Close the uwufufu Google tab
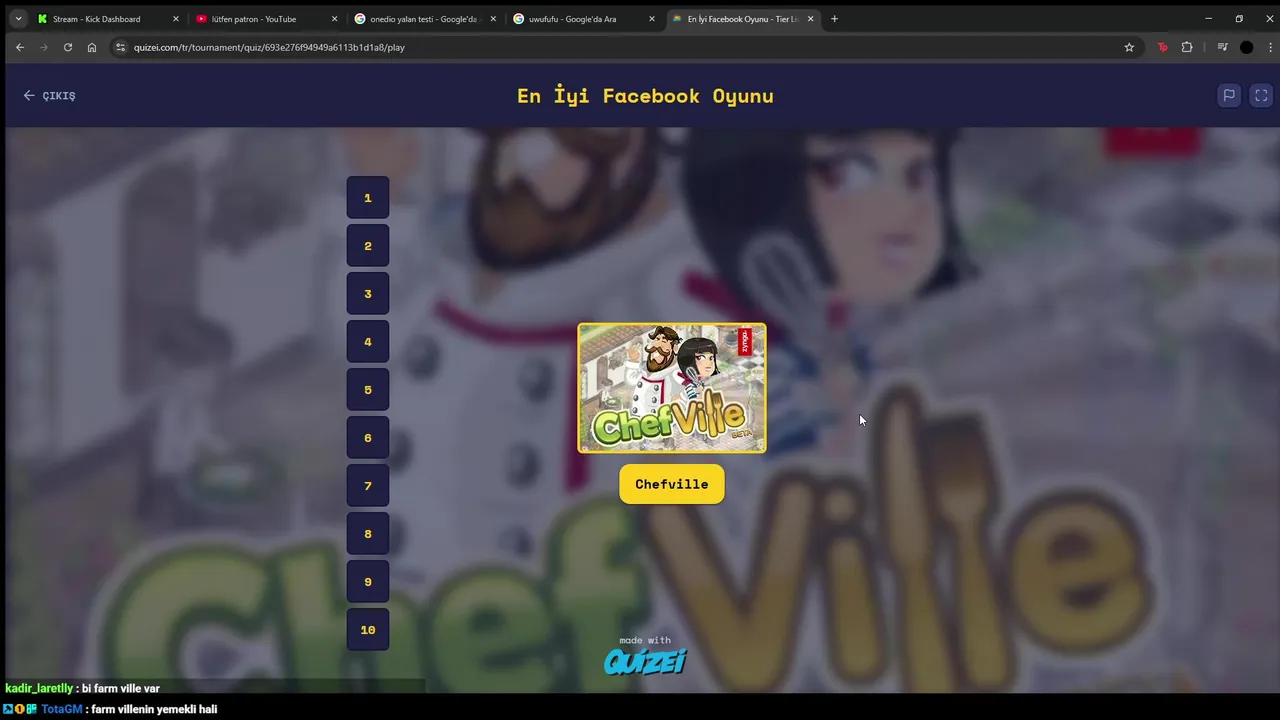1280x720 pixels. [652, 19]
